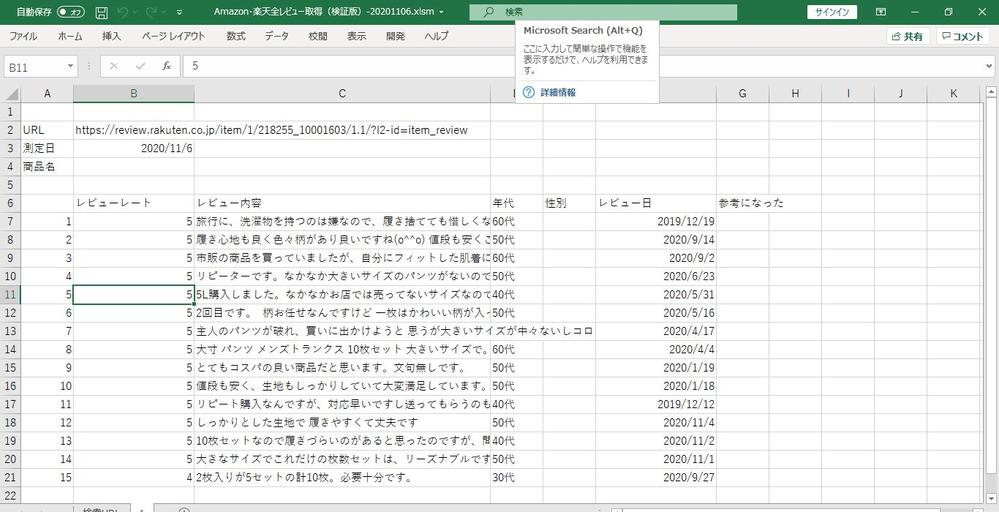The width and height of the screenshot is (999, 512).
Task: Click the Cancel (X) formula bar icon
Action: [114, 66]
